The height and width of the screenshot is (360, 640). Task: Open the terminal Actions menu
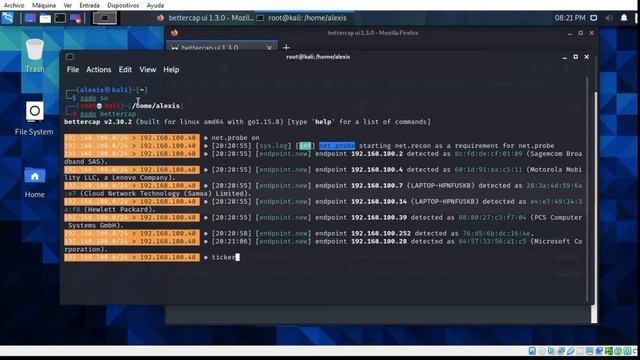point(98,70)
